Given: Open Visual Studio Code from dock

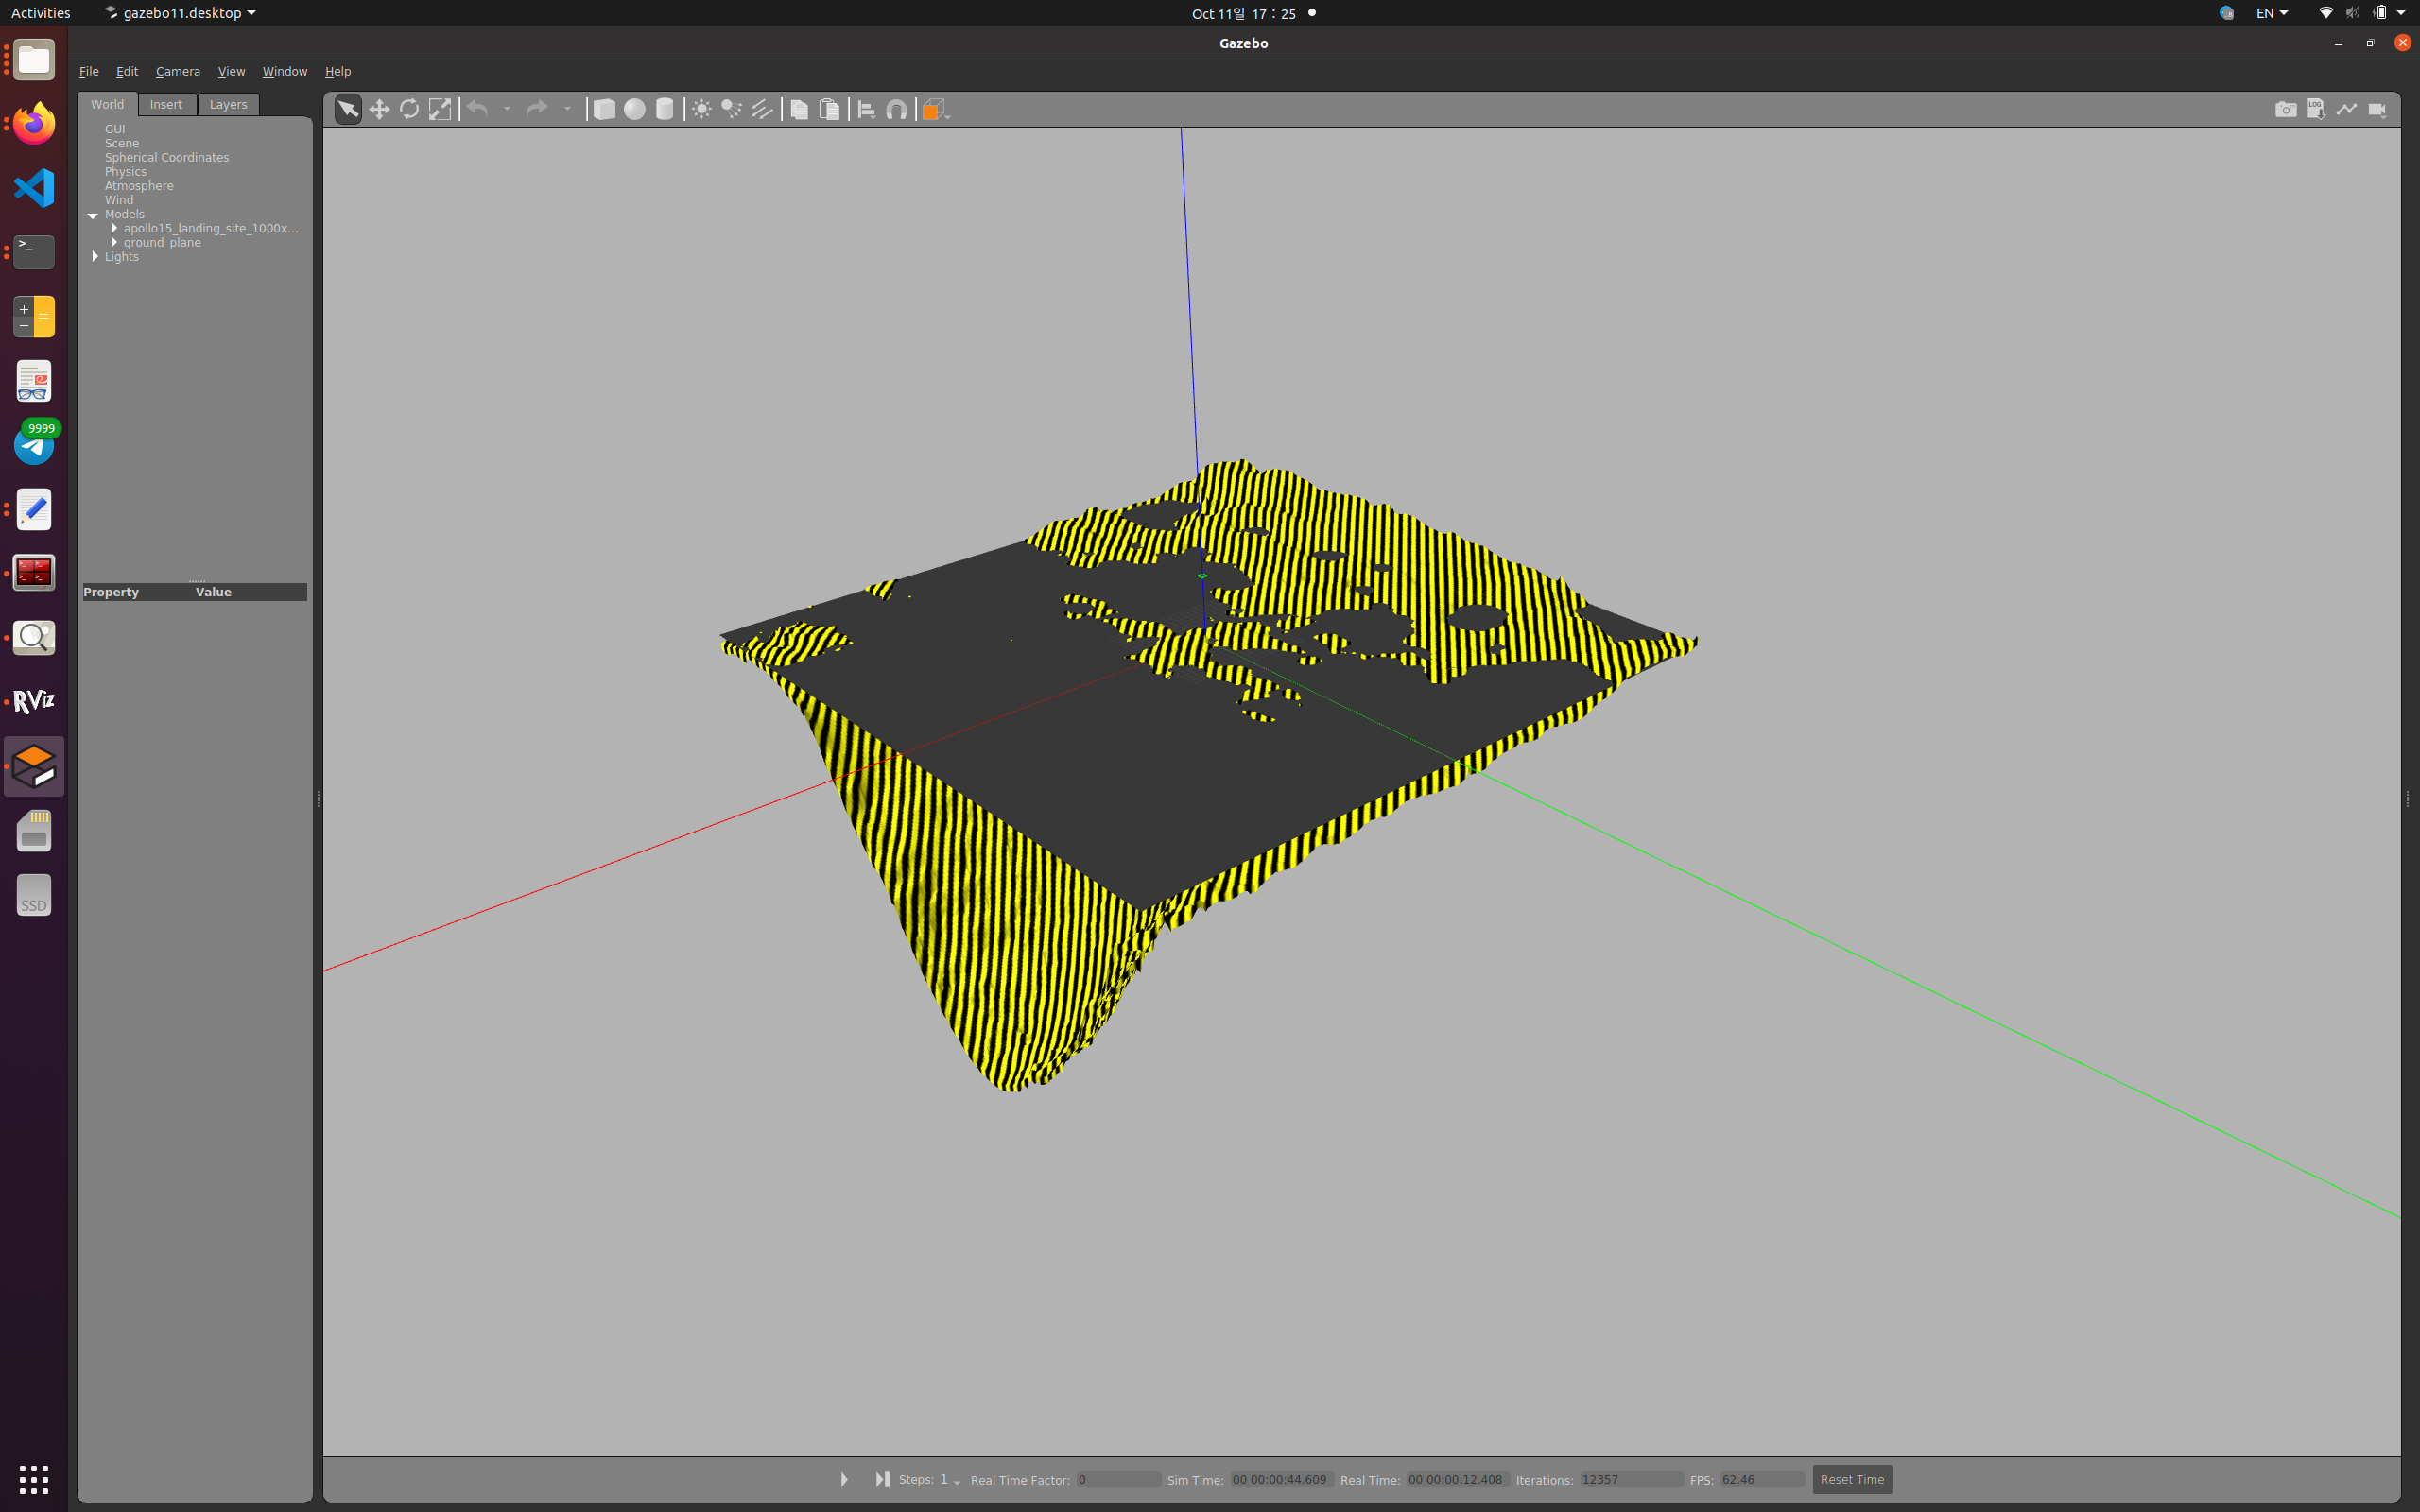Looking at the screenshot, I should [34, 188].
